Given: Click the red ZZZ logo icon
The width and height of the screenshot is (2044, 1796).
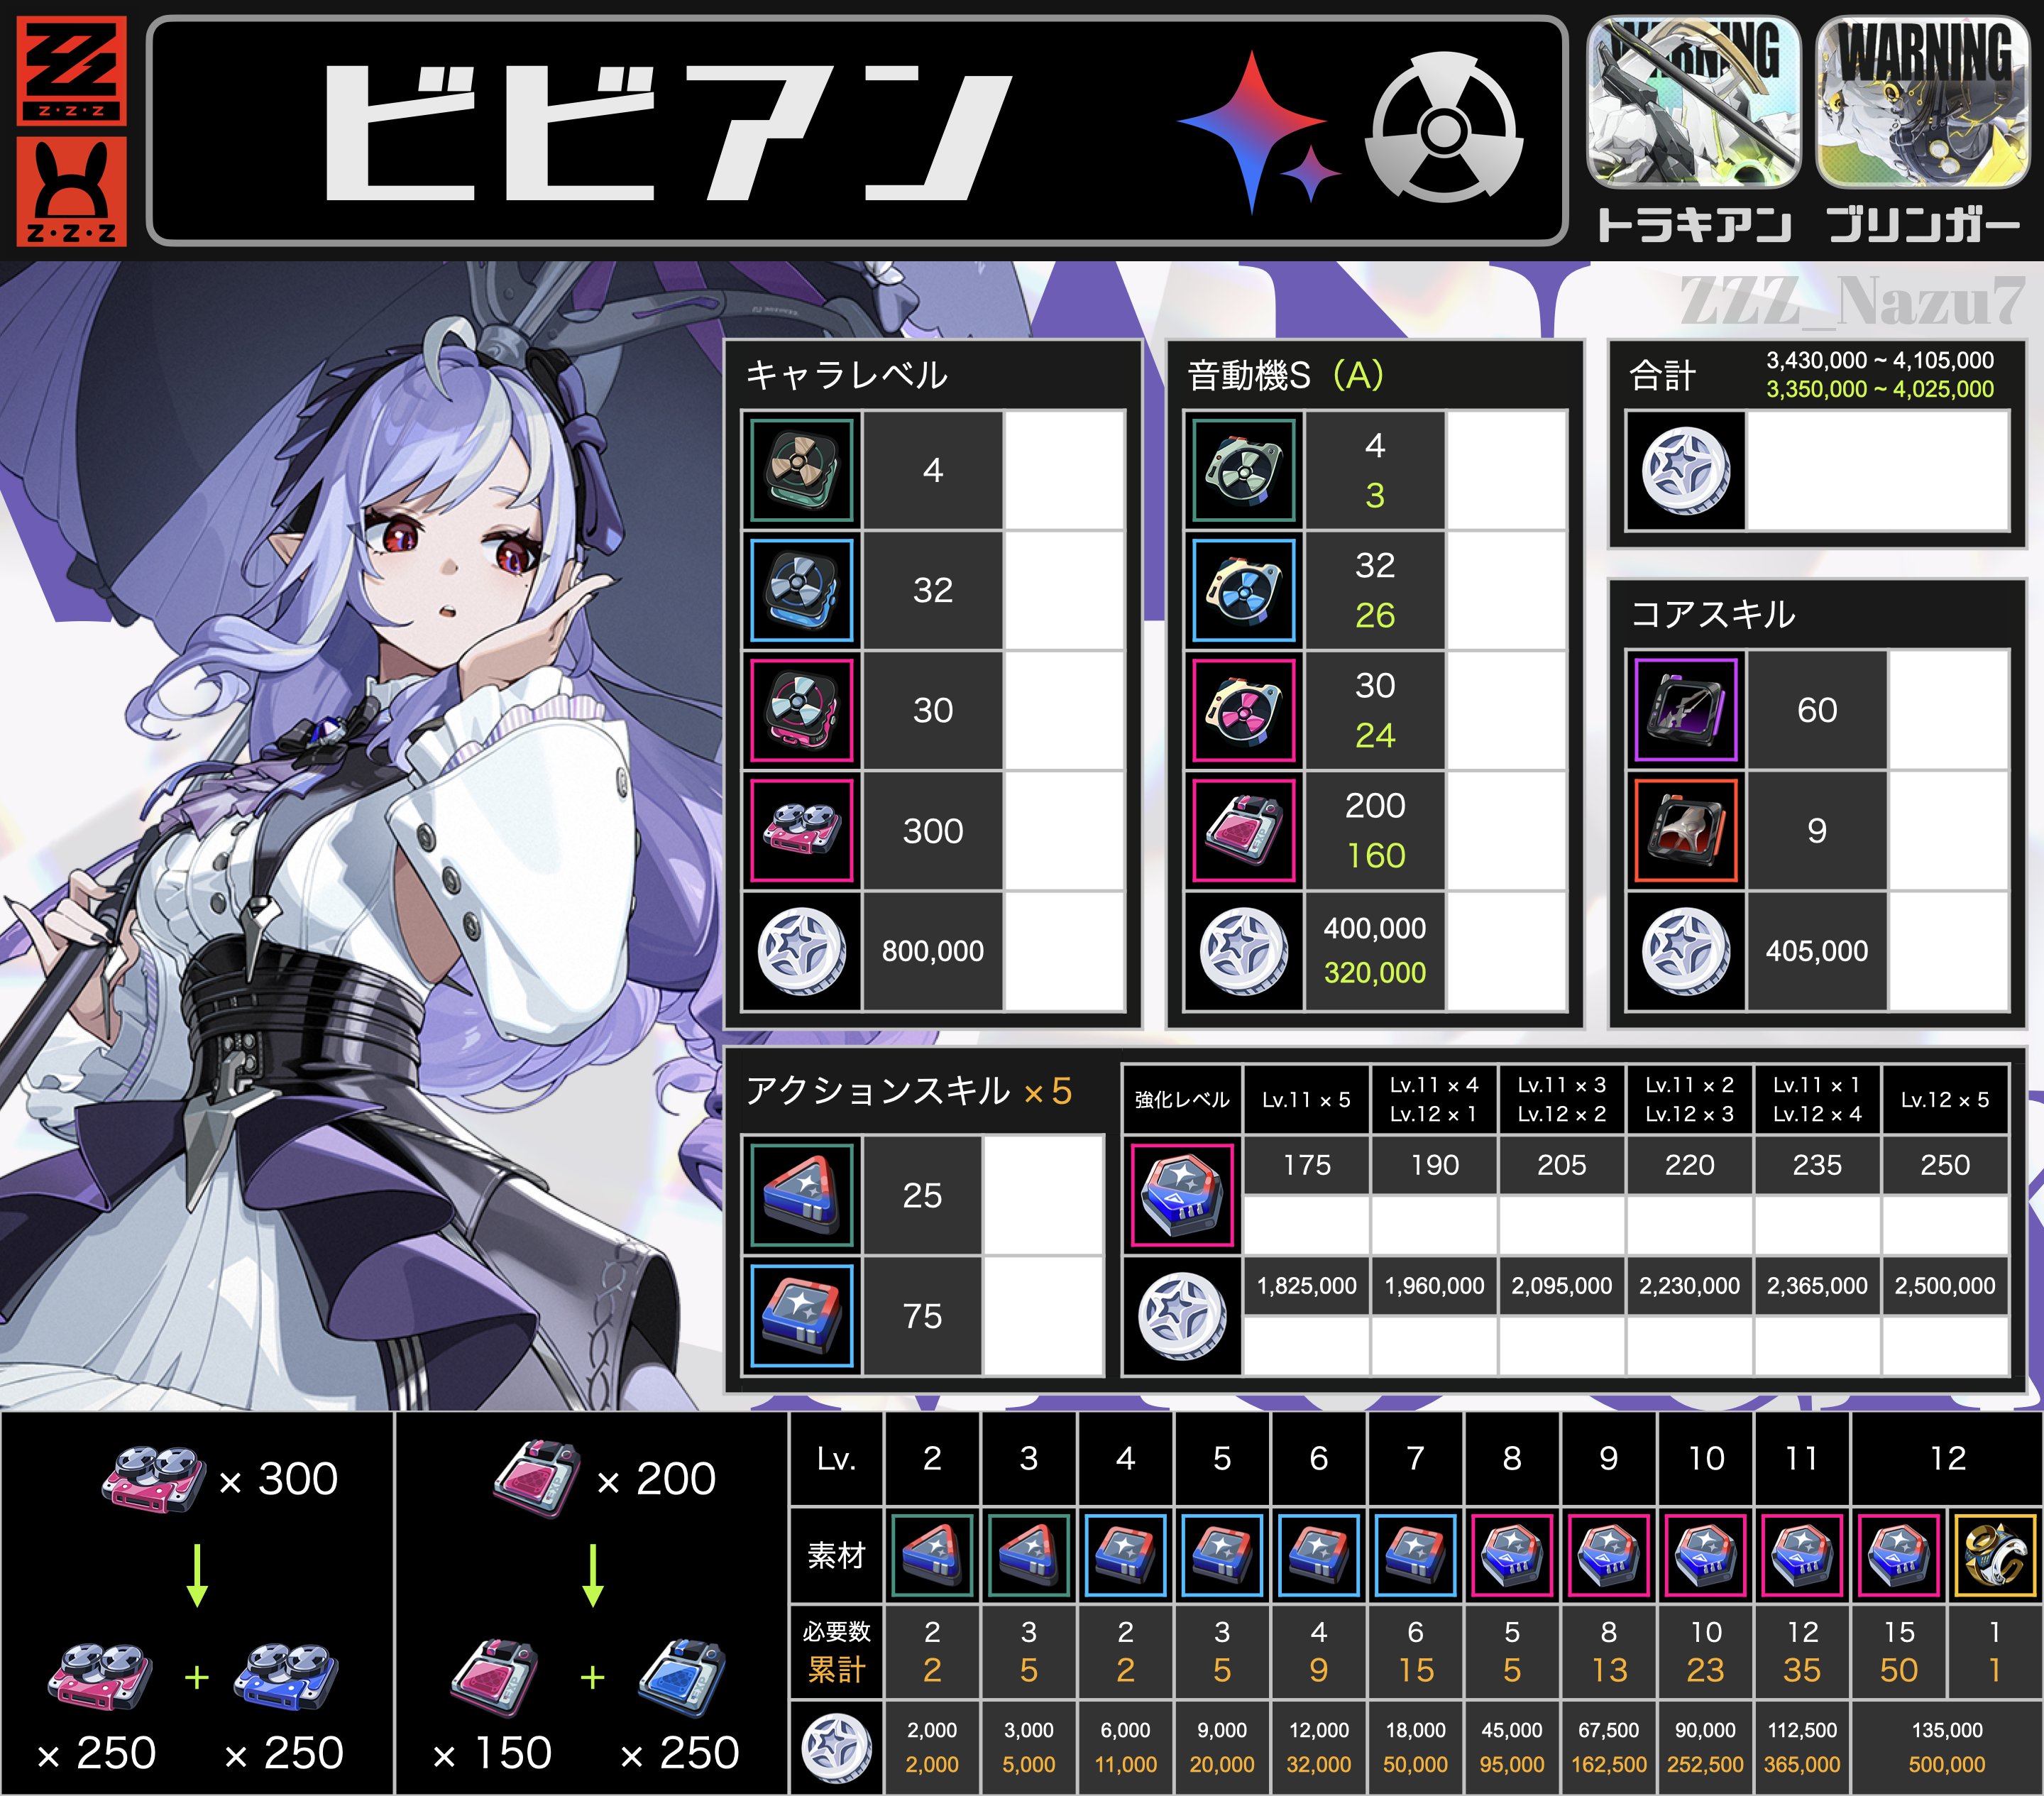Looking at the screenshot, I should 72,70.
